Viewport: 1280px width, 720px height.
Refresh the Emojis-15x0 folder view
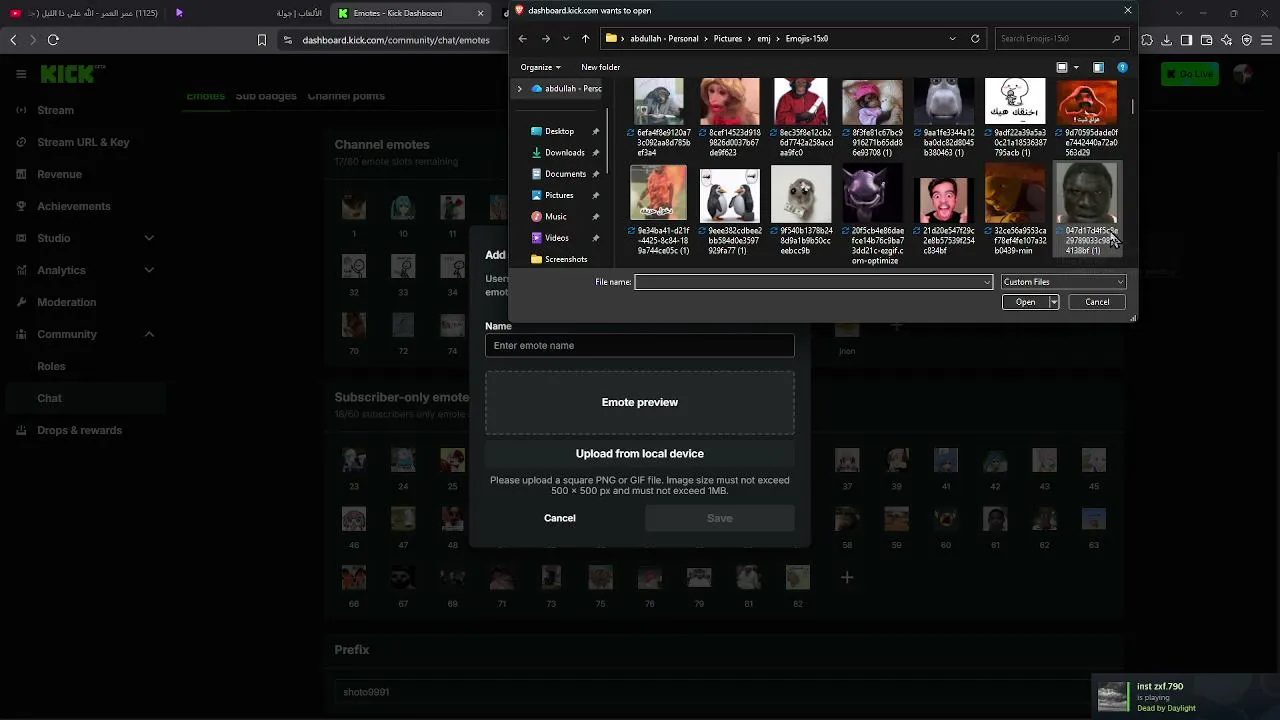pyautogui.click(x=975, y=39)
